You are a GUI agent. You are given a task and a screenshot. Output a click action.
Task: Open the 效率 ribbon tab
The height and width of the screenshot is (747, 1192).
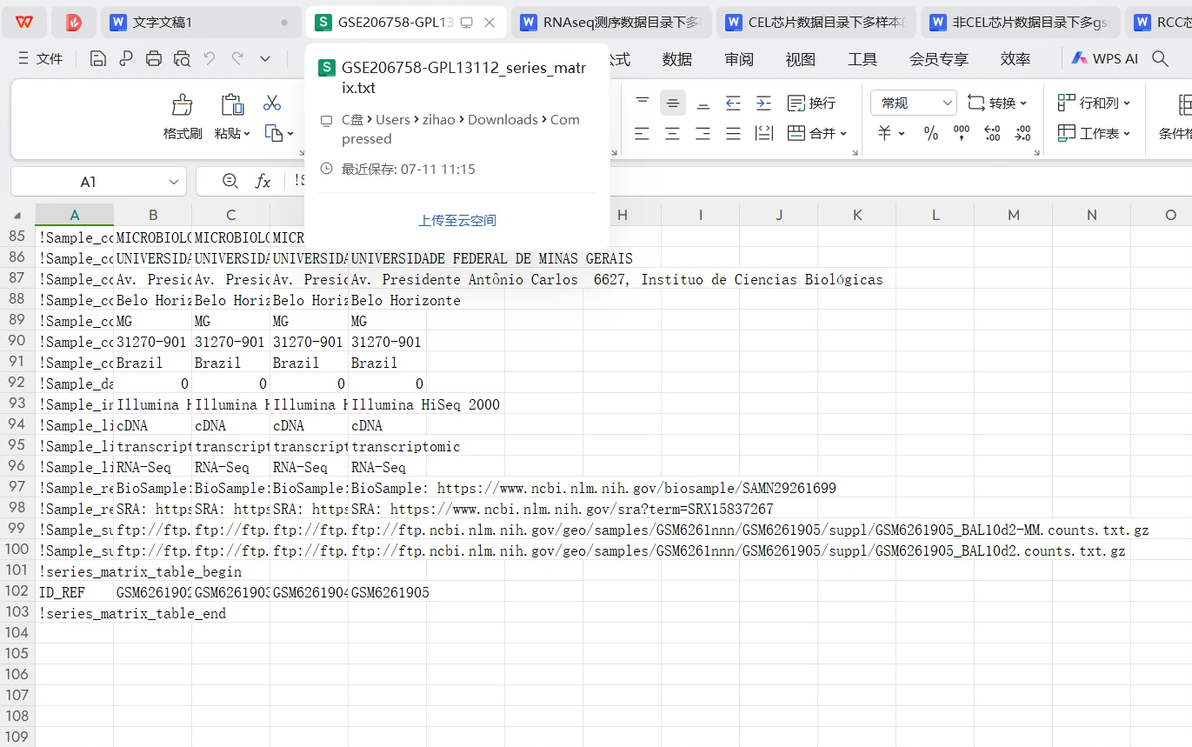[1015, 59]
